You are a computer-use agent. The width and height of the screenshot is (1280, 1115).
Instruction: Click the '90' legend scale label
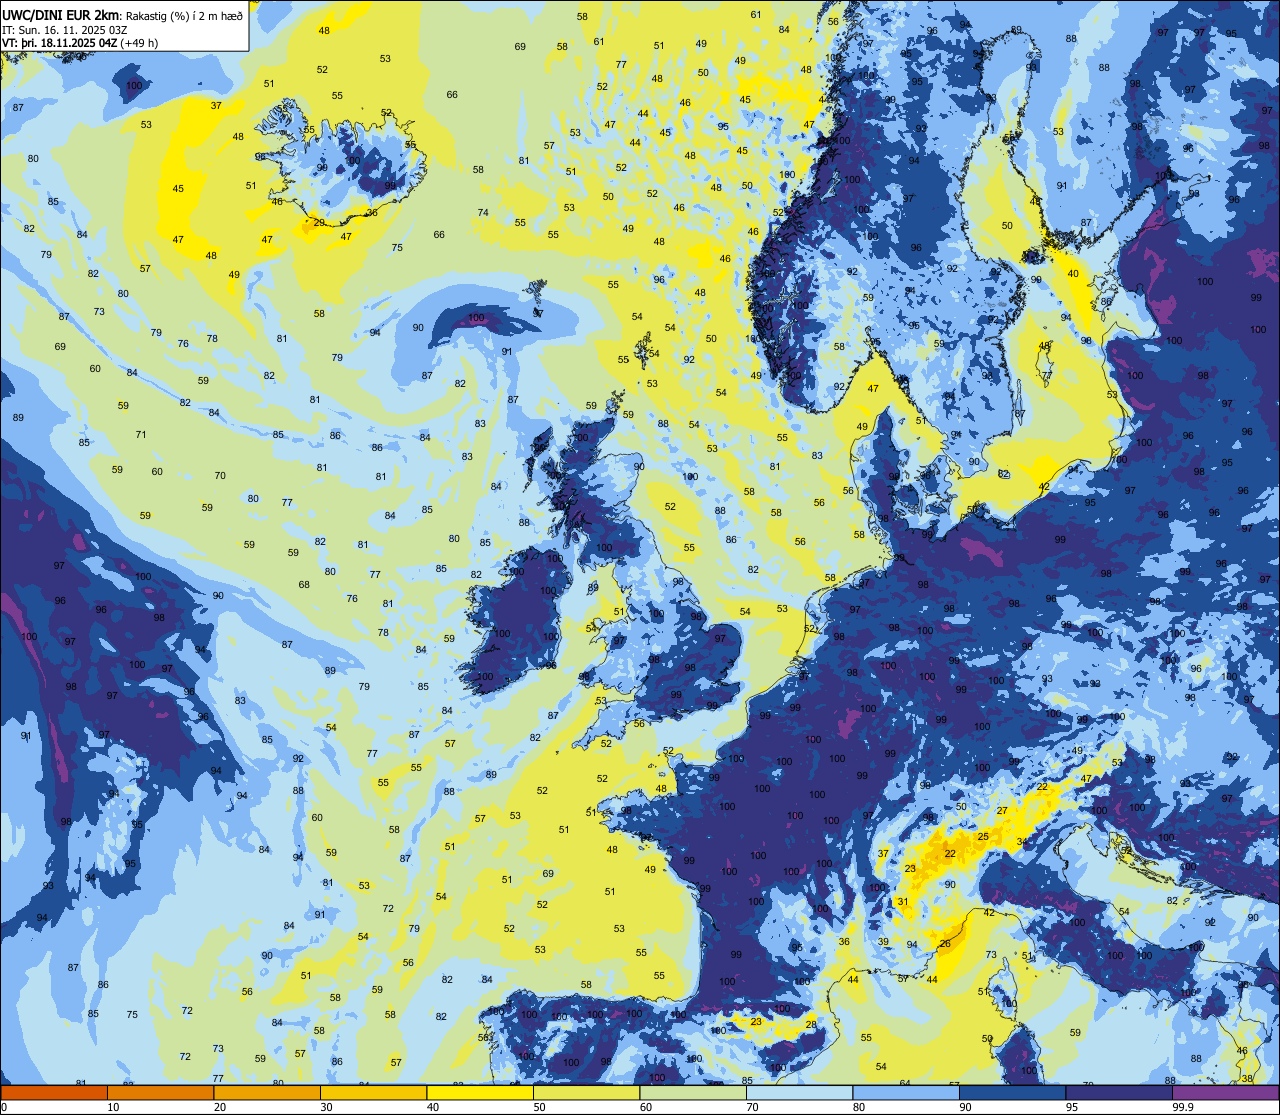(x=965, y=1107)
